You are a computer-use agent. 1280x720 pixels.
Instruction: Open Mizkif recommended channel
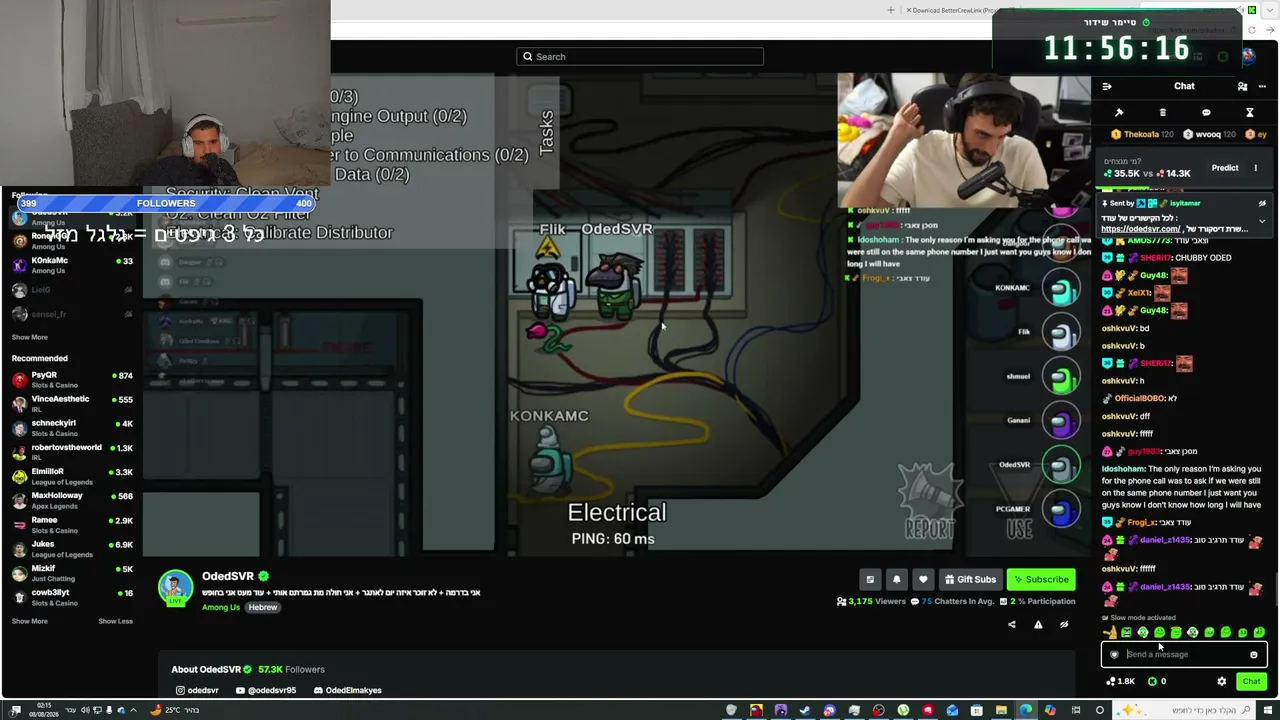(72, 573)
